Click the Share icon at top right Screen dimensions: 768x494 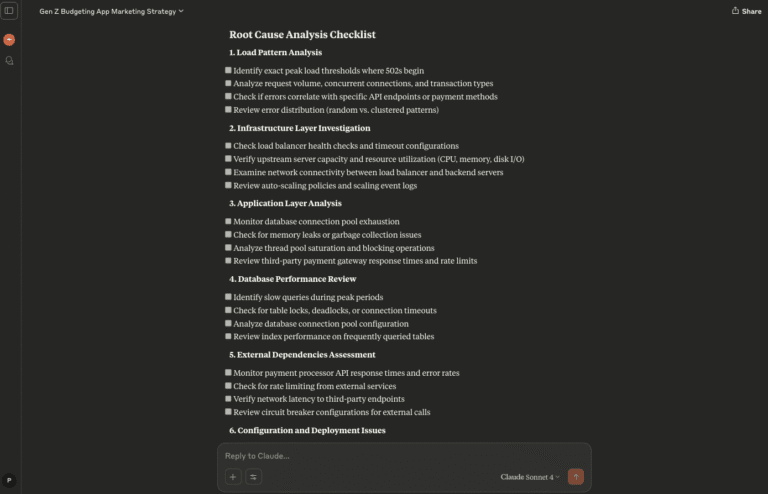pyautogui.click(x=735, y=10)
